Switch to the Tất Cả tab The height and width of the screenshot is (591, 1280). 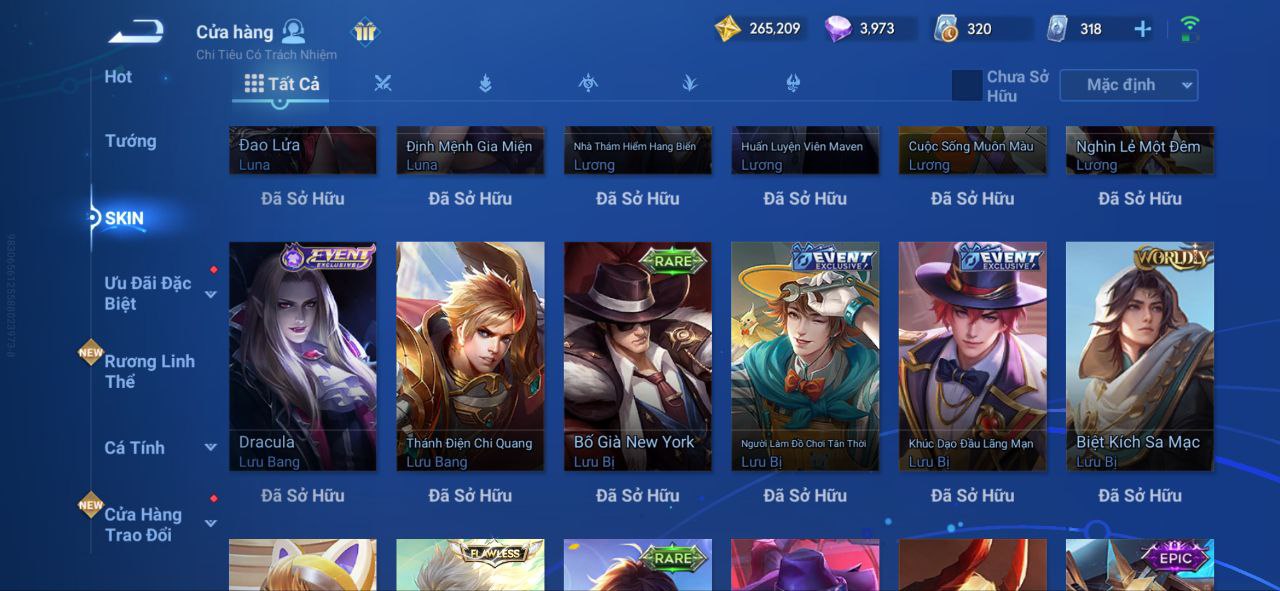click(282, 84)
